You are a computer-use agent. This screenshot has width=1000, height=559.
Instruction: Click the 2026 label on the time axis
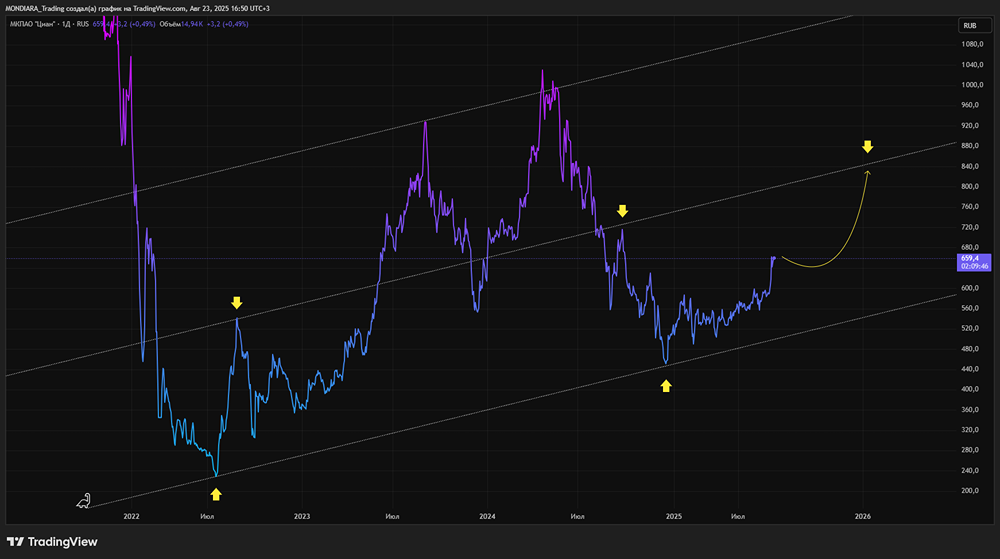click(862, 516)
